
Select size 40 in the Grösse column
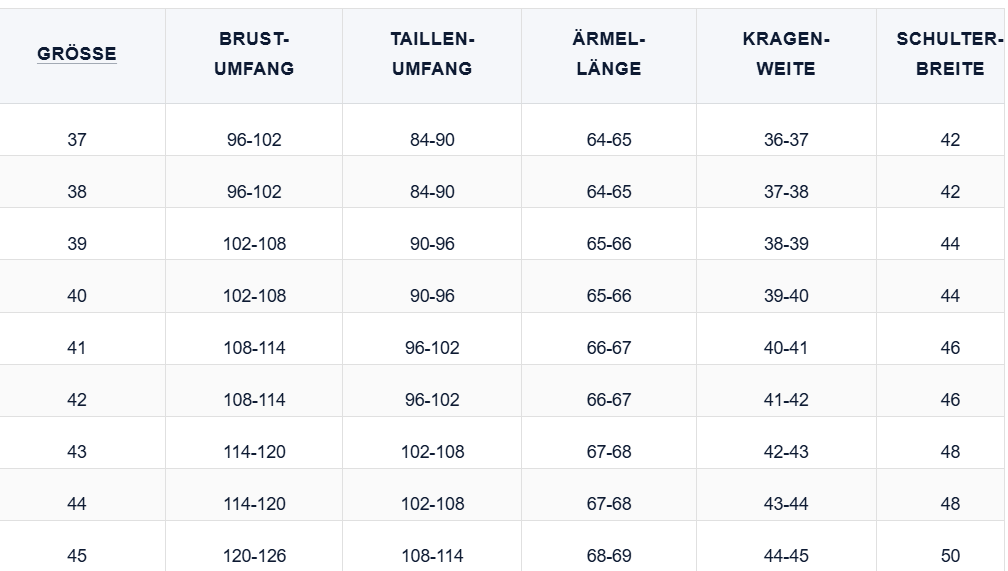(x=77, y=296)
